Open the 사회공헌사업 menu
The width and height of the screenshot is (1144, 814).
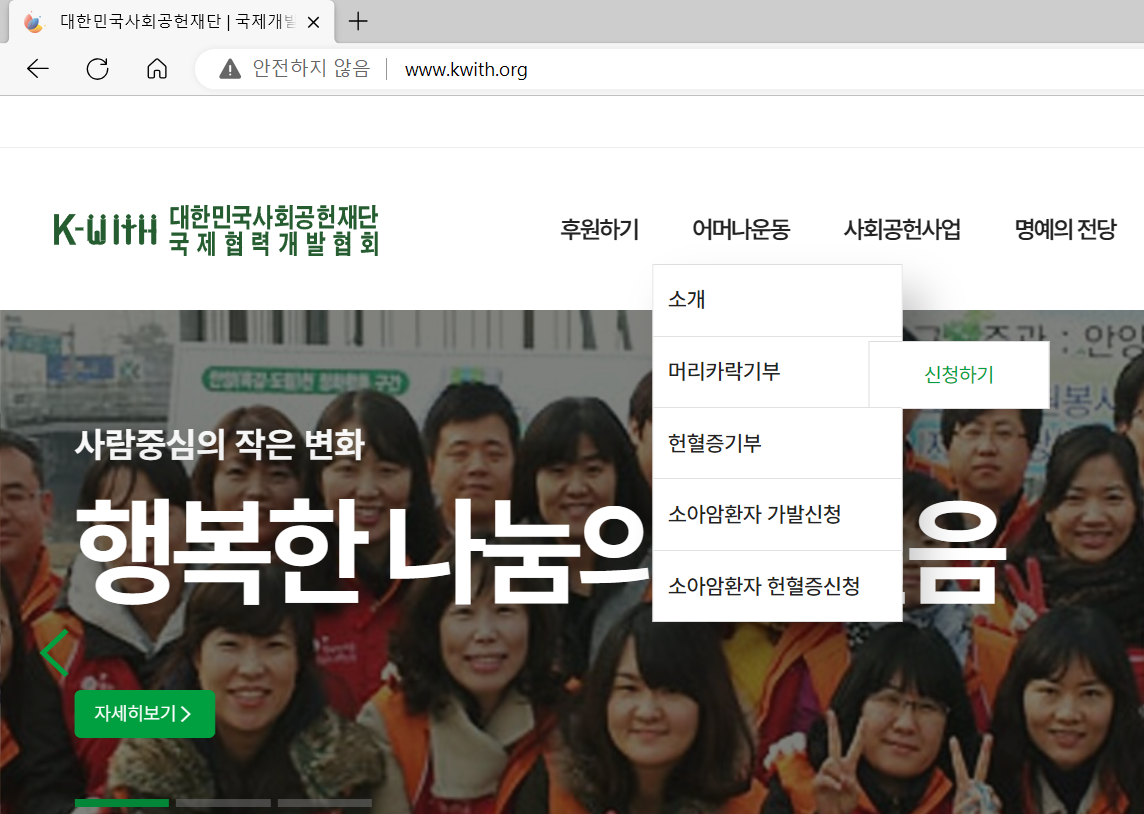tap(902, 229)
